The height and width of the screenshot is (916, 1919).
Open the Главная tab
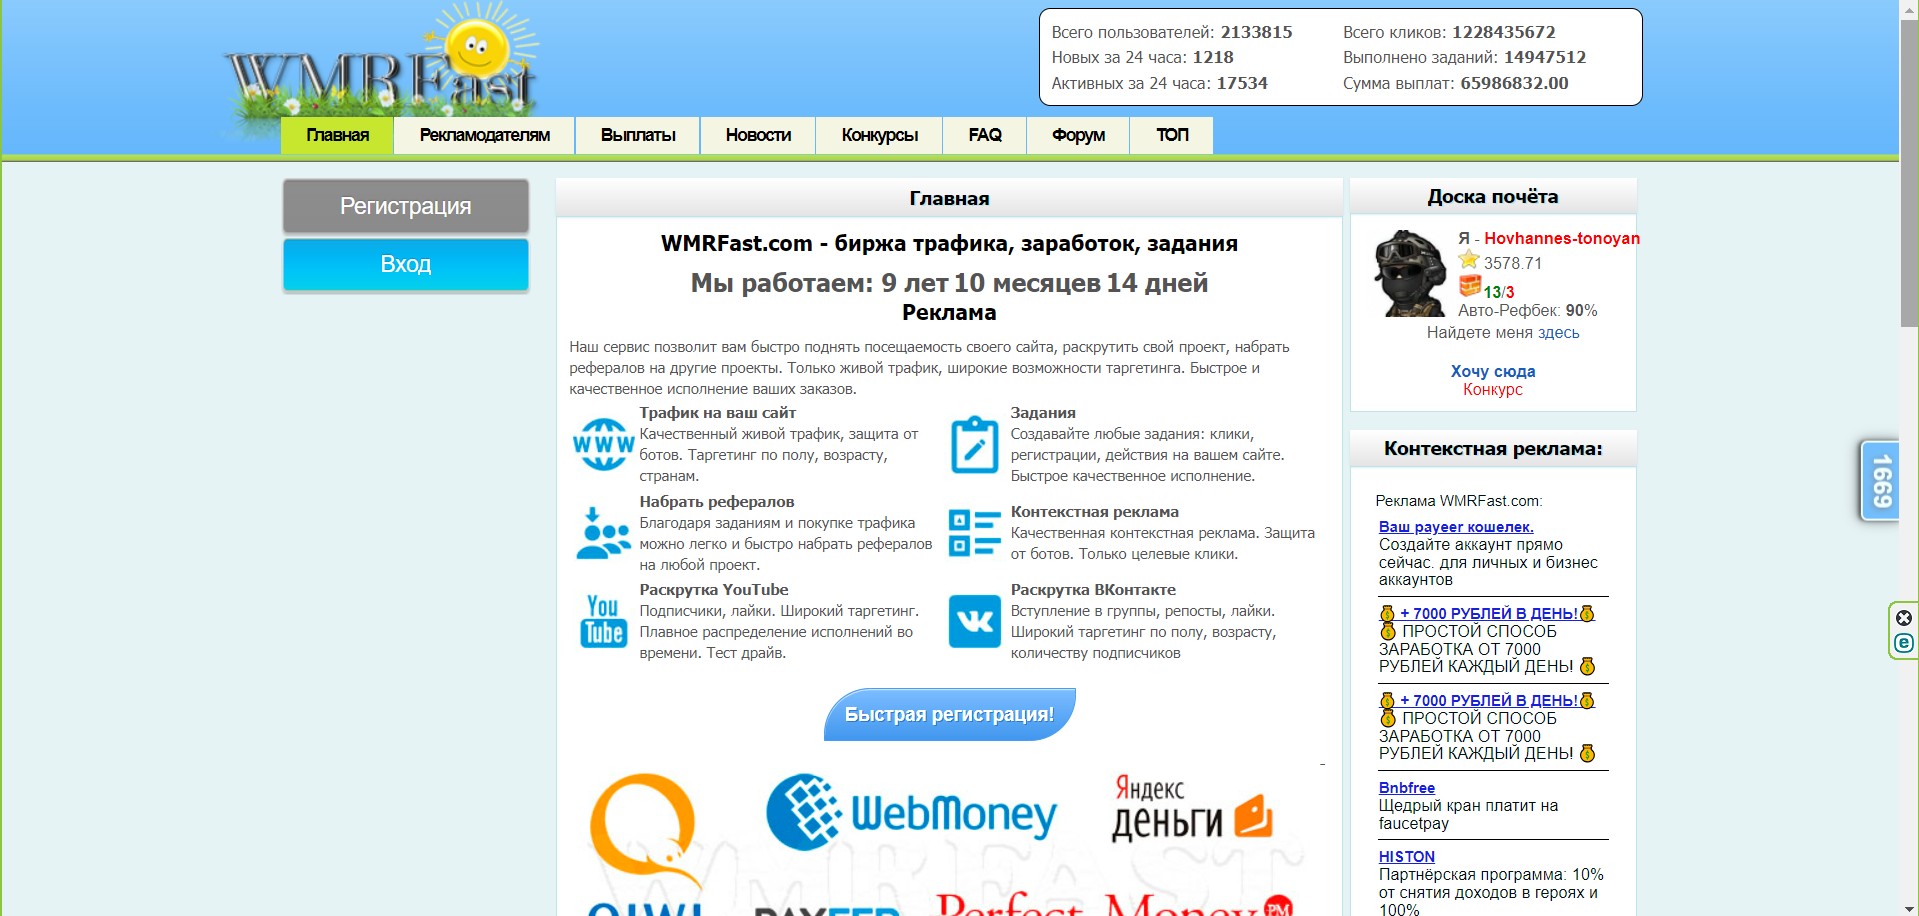pyautogui.click(x=337, y=135)
